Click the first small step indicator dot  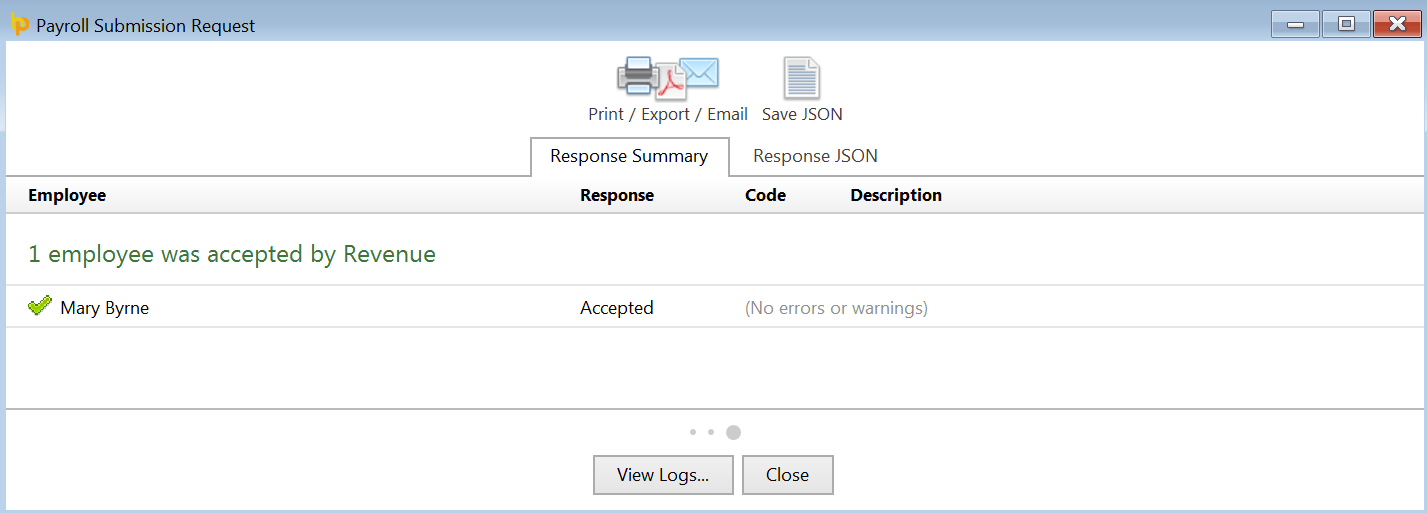pos(692,433)
